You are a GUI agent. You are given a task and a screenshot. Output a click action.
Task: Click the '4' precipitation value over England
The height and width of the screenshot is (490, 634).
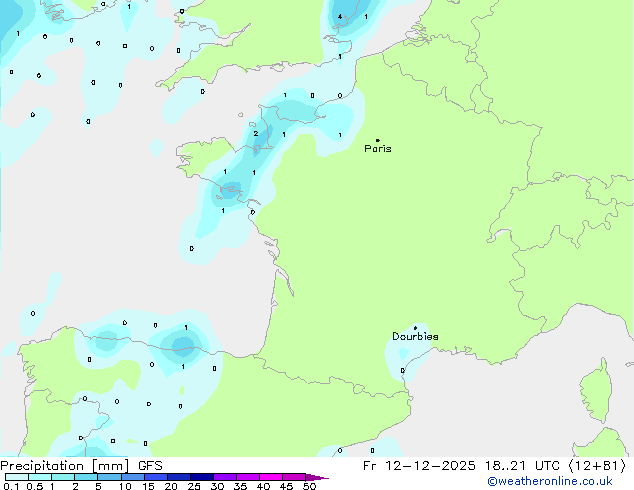click(340, 17)
